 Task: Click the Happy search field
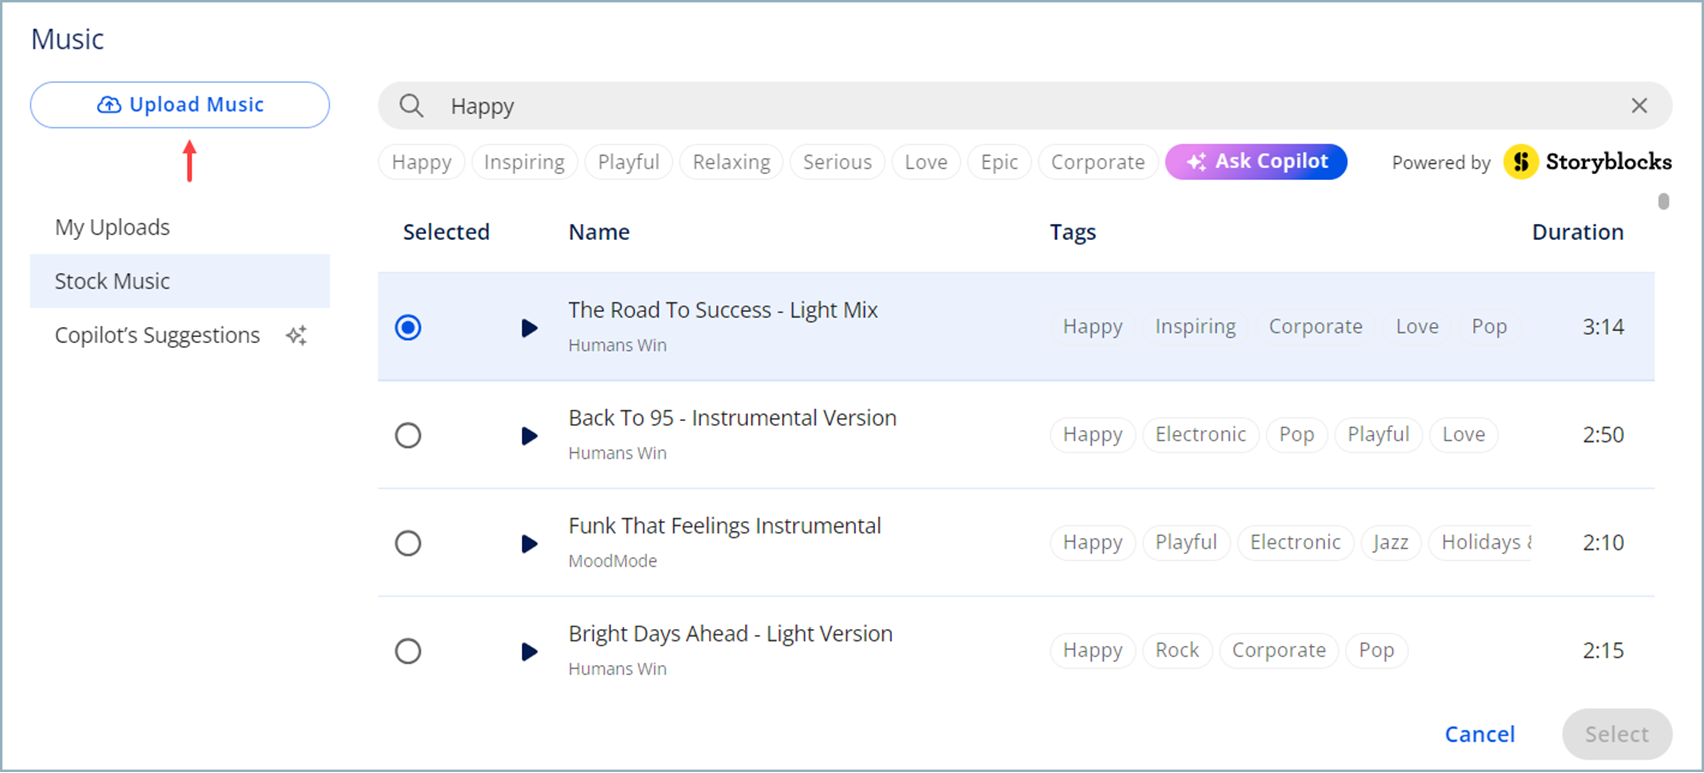point(1025,105)
